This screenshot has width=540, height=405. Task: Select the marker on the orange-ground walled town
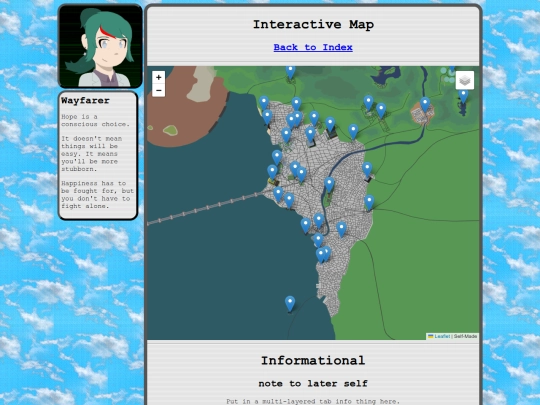pyautogui.click(x=425, y=105)
